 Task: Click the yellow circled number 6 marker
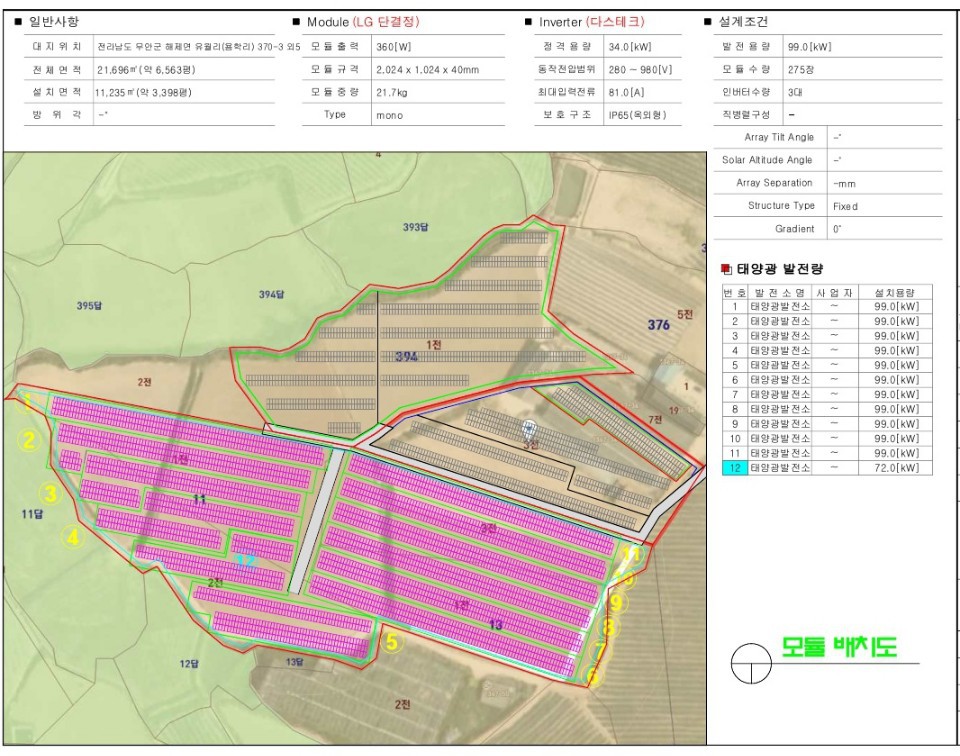592,676
